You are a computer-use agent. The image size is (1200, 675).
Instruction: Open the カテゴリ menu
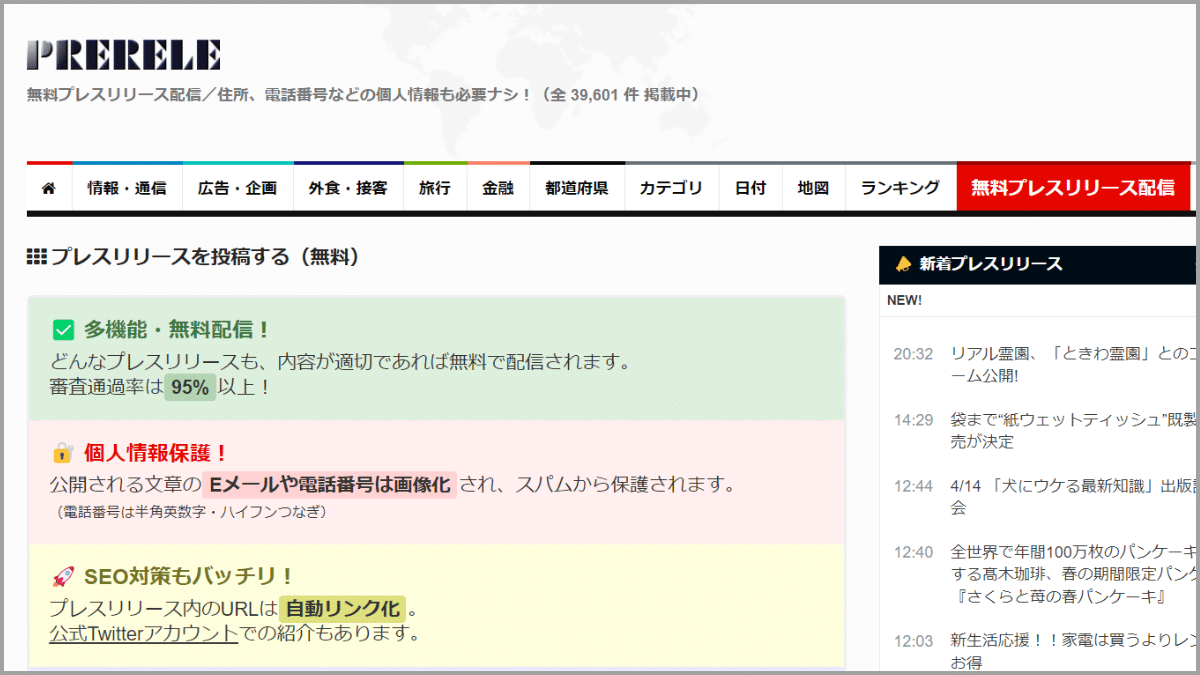point(671,186)
